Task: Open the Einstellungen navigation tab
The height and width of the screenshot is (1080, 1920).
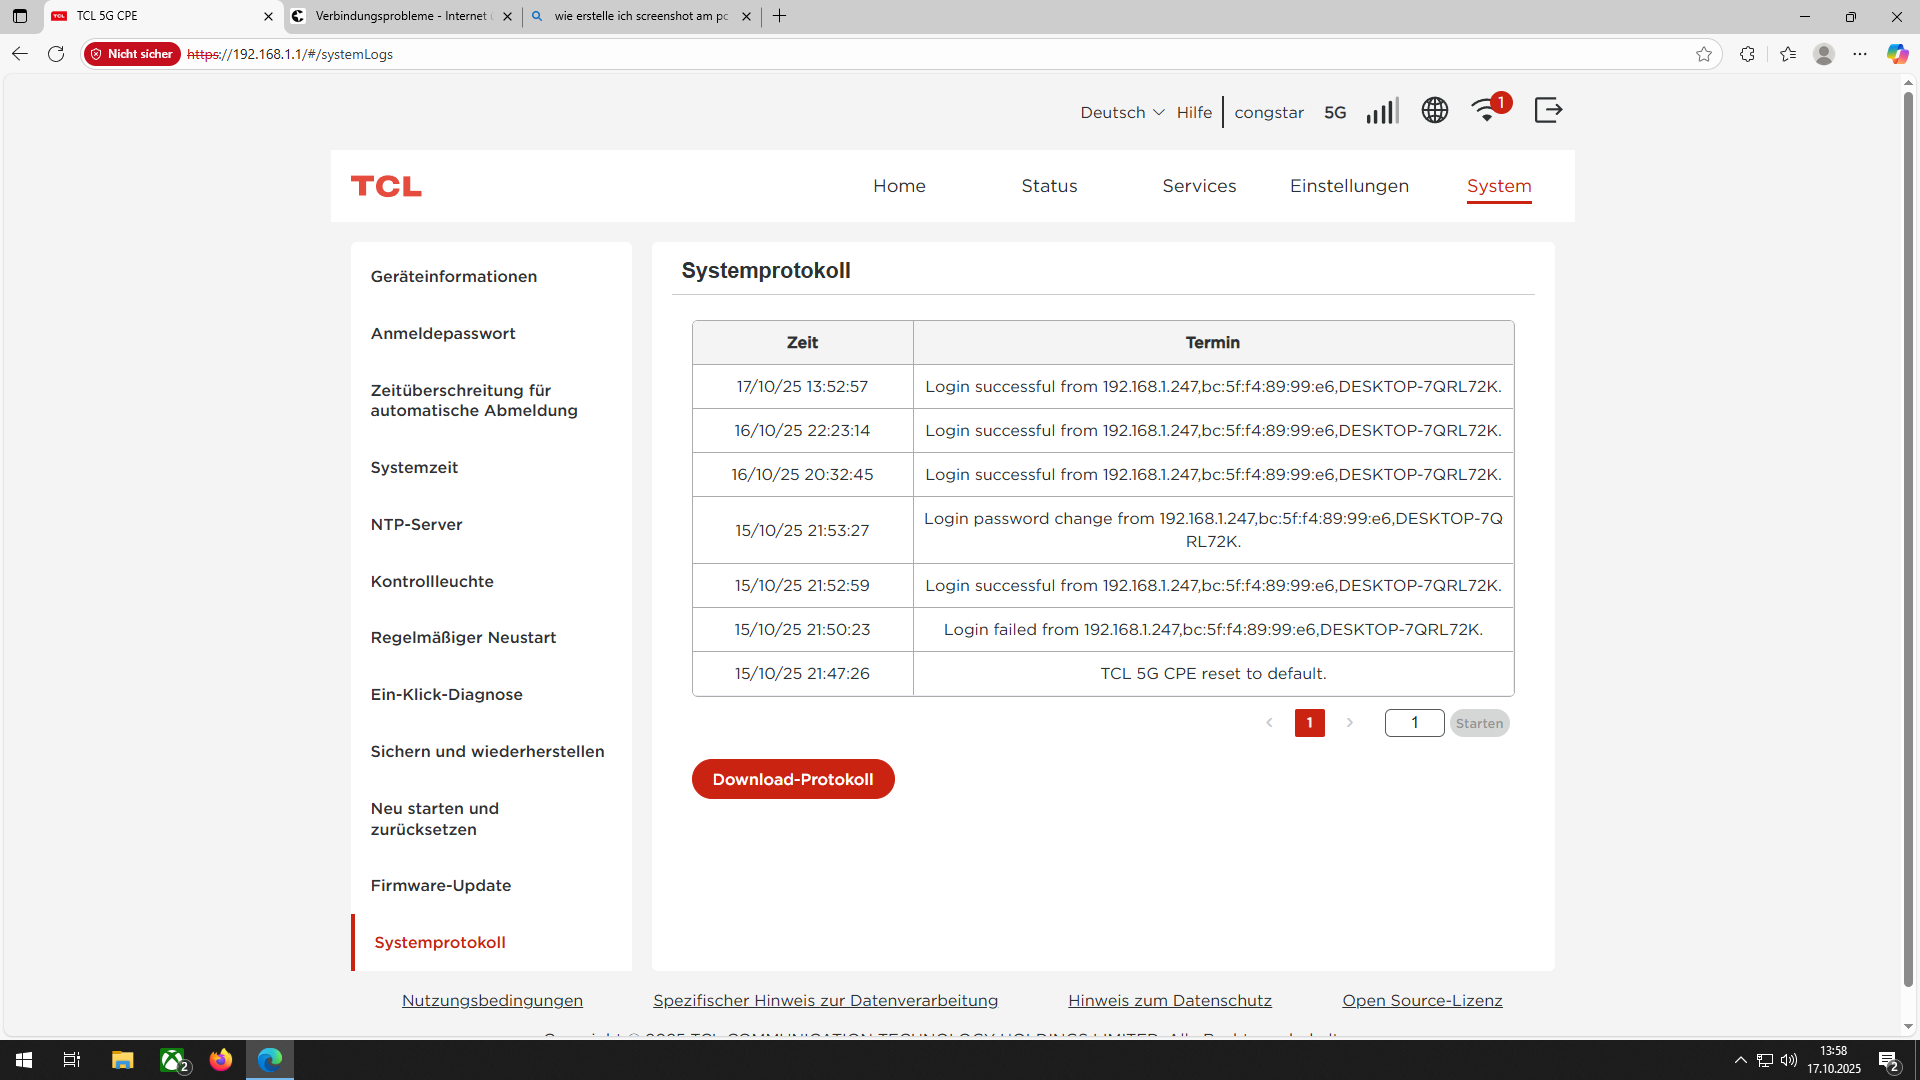Action: [1348, 186]
